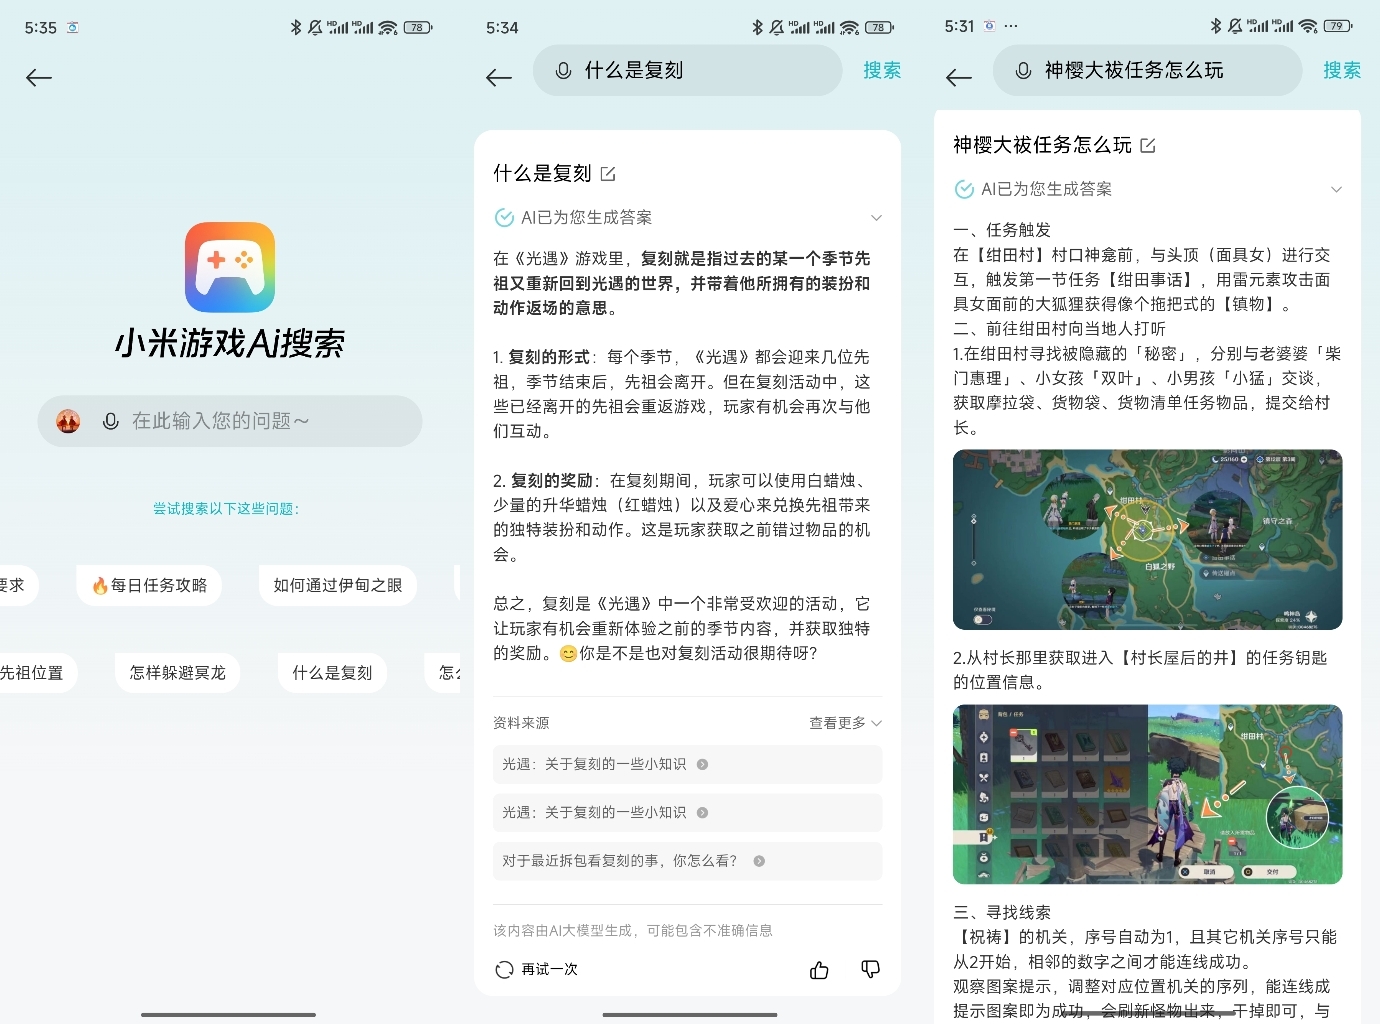Tap microphone icon in 神樱大祓任务怎么玩 search box
Viewport: 1380px width, 1024px height.
click(1023, 71)
